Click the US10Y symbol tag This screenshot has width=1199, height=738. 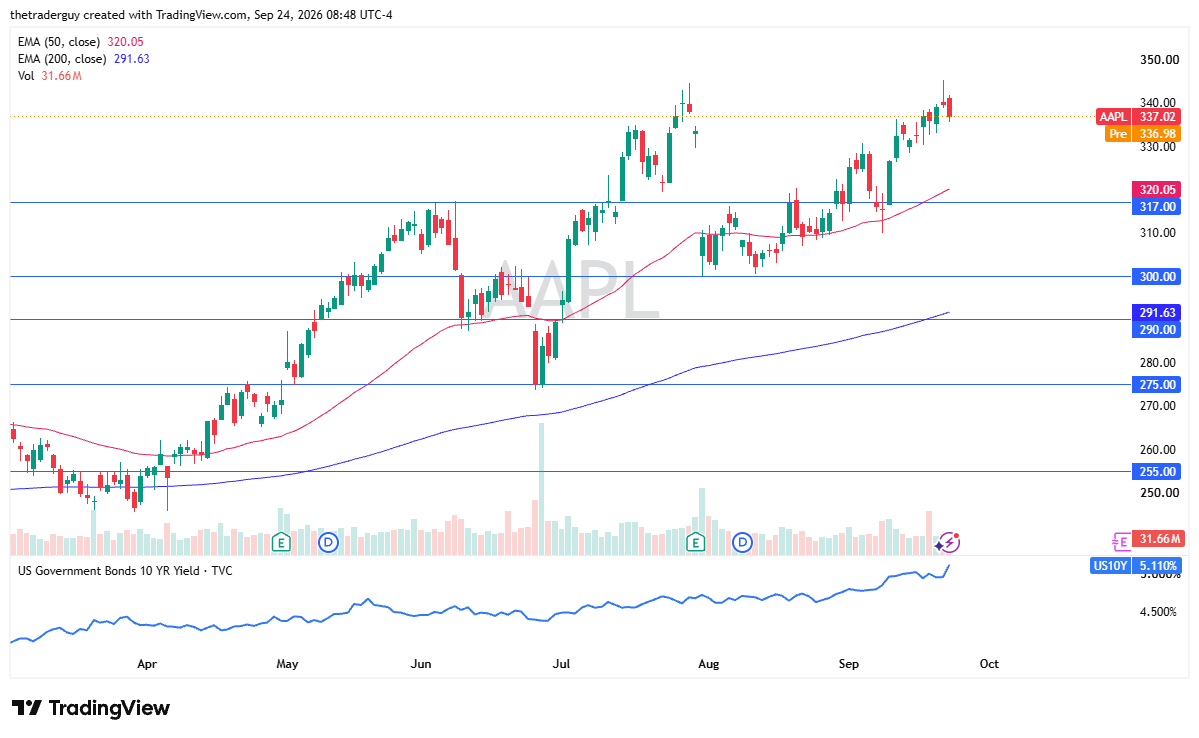[1110, 566]
